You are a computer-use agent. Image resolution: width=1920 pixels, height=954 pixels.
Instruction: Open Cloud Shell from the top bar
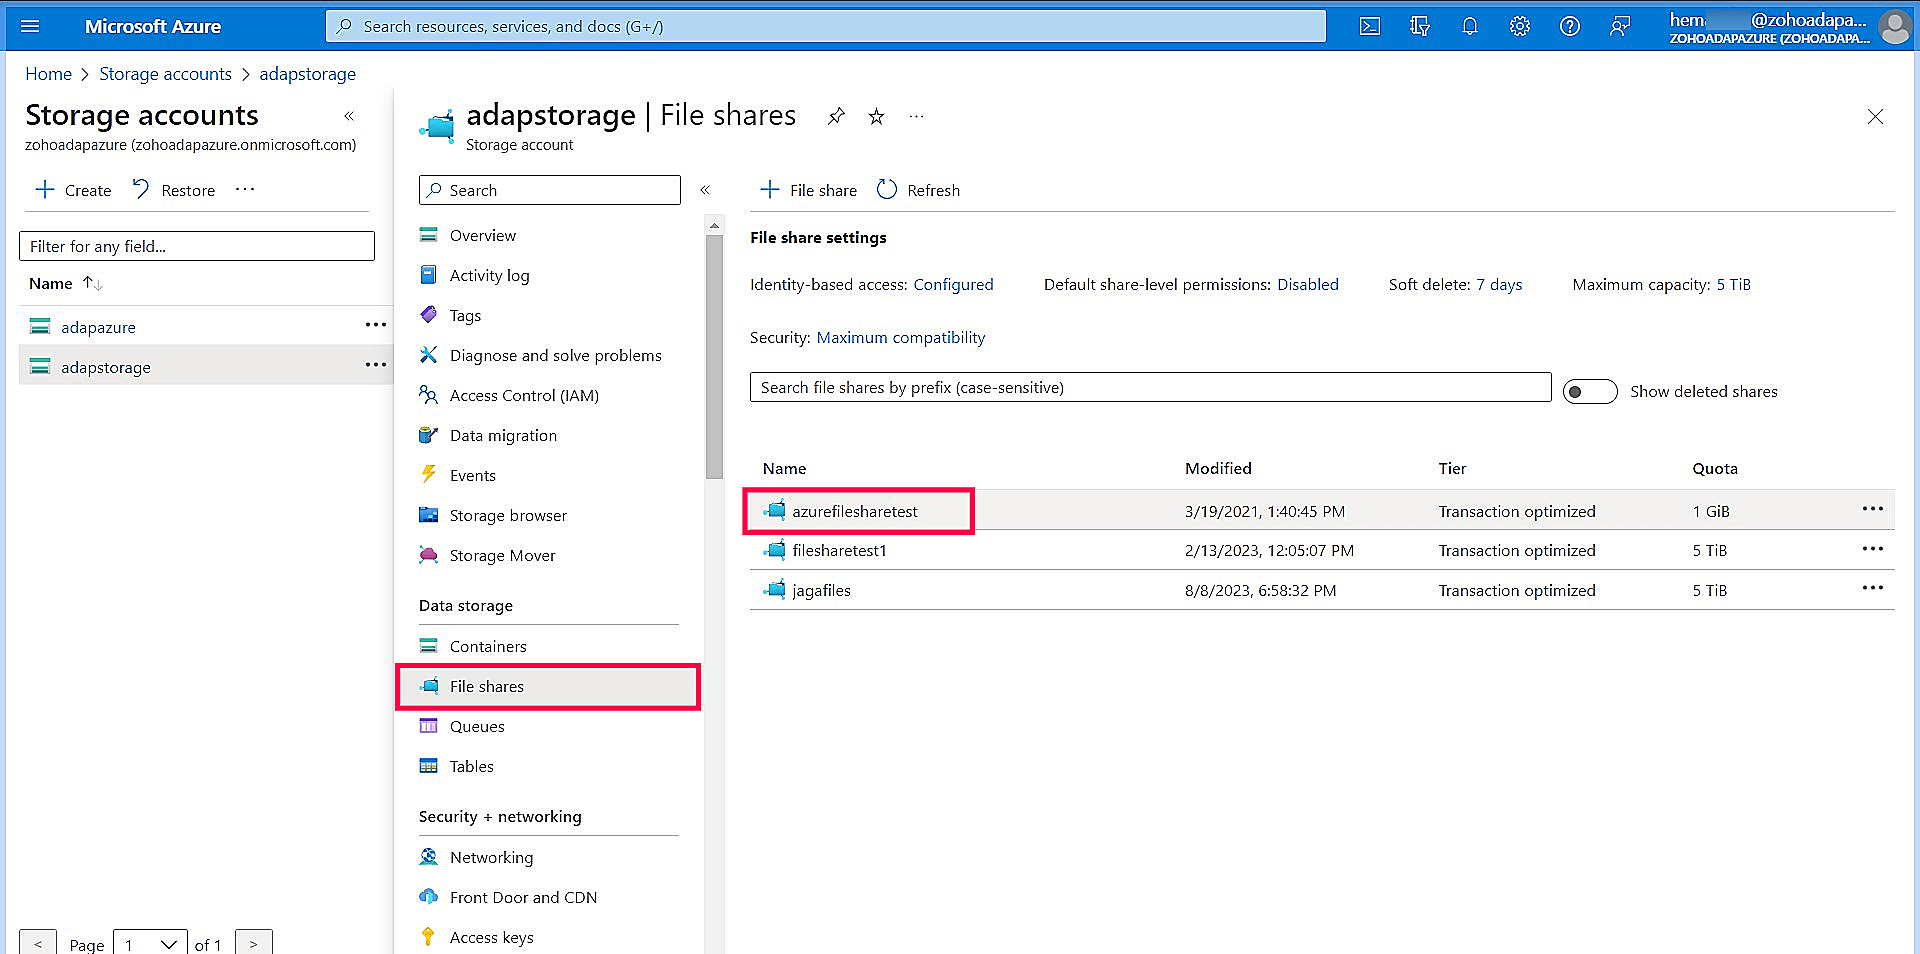pos(1369,26)
